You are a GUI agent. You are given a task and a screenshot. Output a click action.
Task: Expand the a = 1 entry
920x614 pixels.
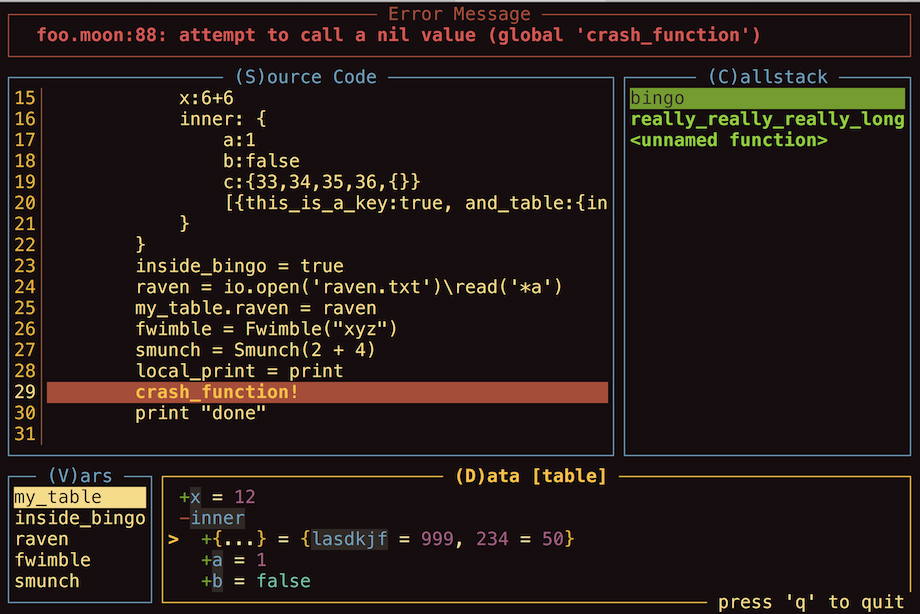coord(206,560)
